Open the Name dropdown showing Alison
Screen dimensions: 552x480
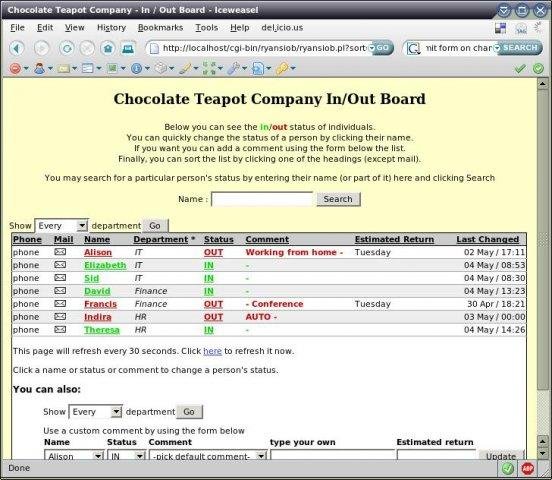coord(74,456)
